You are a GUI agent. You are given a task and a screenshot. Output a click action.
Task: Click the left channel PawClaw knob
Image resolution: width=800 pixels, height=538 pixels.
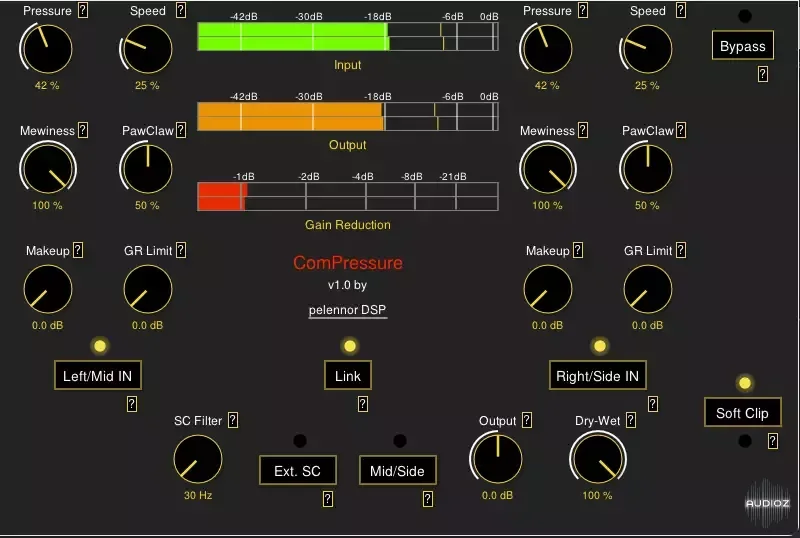(x=147, y=169)
